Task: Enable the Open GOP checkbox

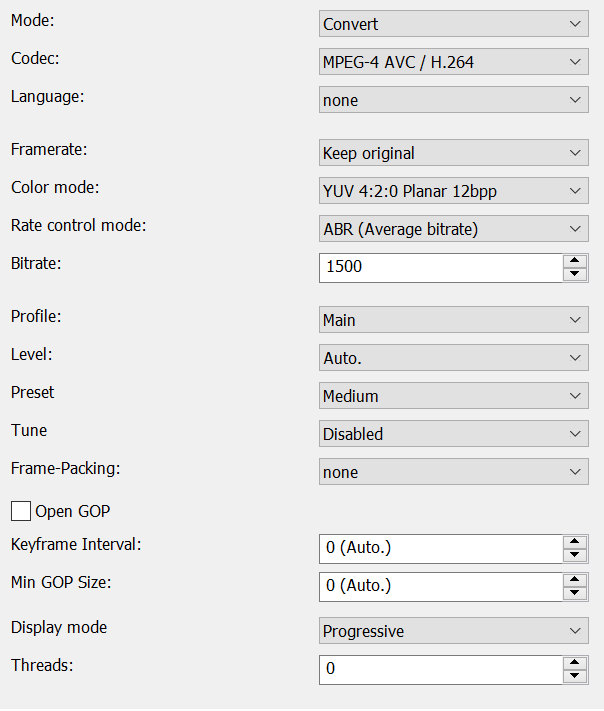Action: pos(21,511)
